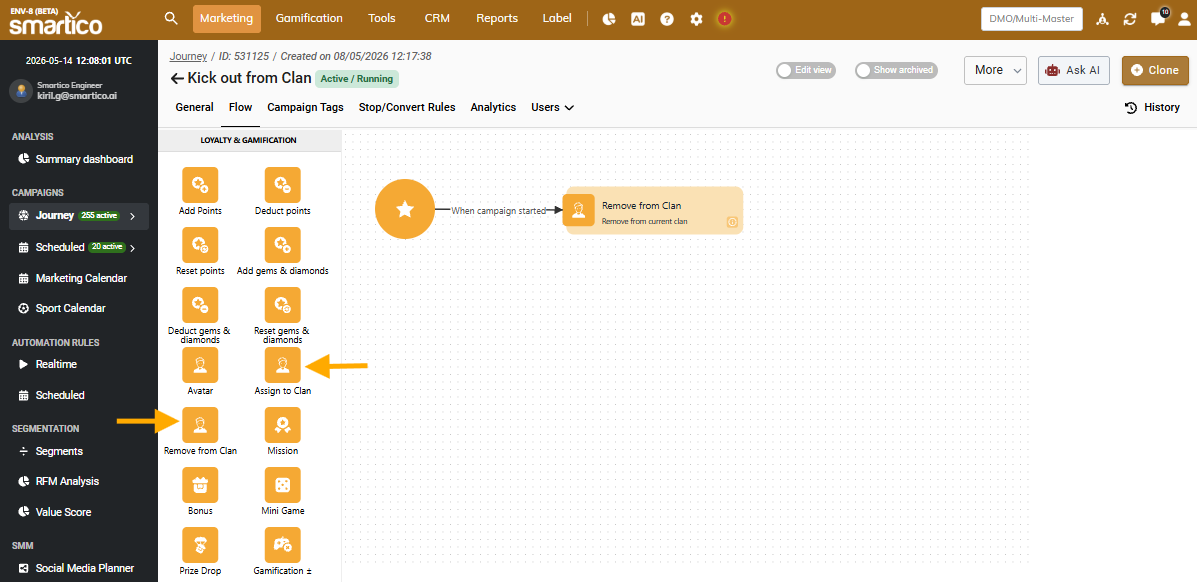Select the Remove from Clan palette icon

coord(200,425)
